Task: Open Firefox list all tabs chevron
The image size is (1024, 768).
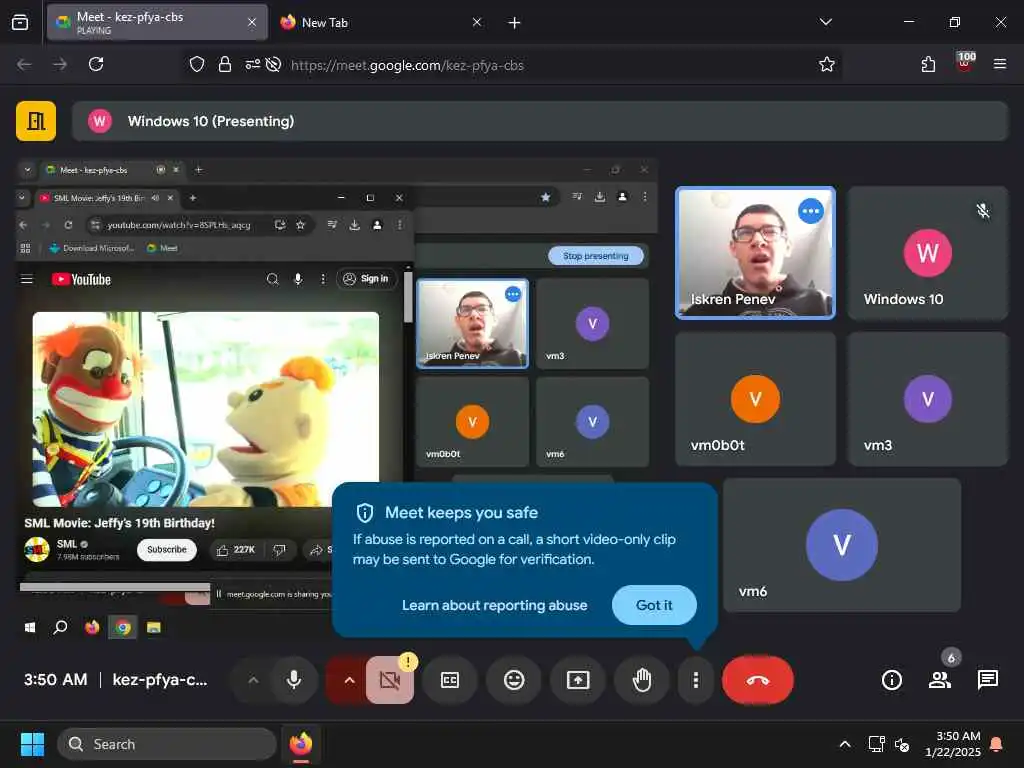Action: (825, 22)
